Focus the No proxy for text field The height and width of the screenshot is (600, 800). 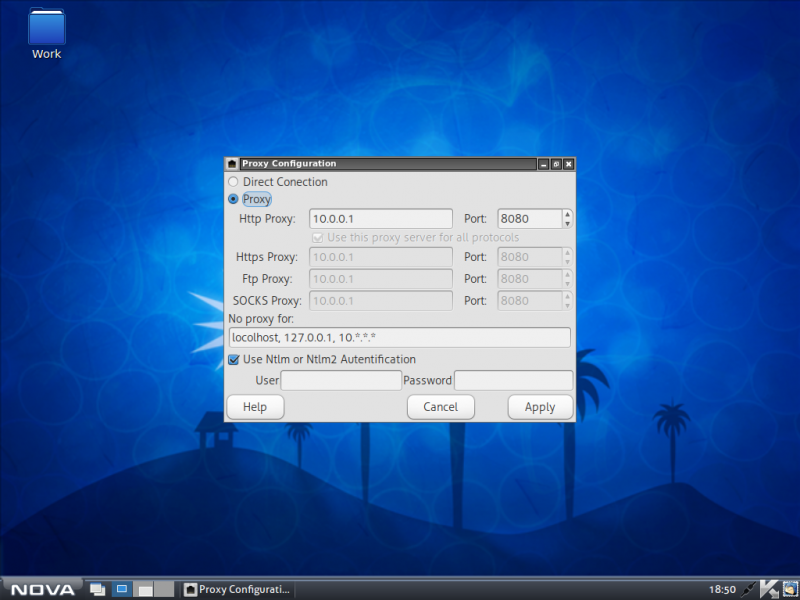(399, 338)
